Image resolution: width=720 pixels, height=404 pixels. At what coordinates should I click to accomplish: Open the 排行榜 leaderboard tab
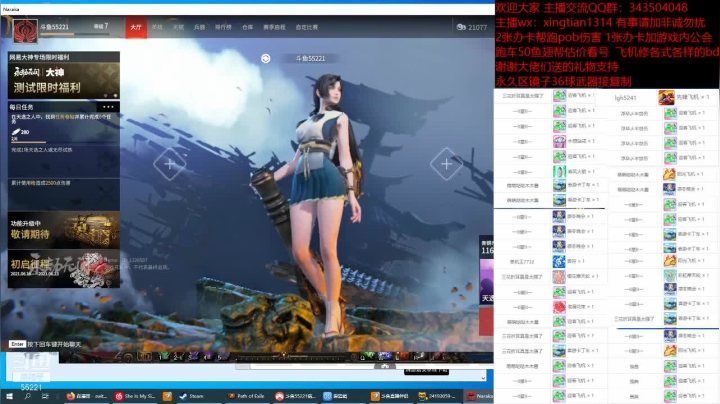point(223,27)
